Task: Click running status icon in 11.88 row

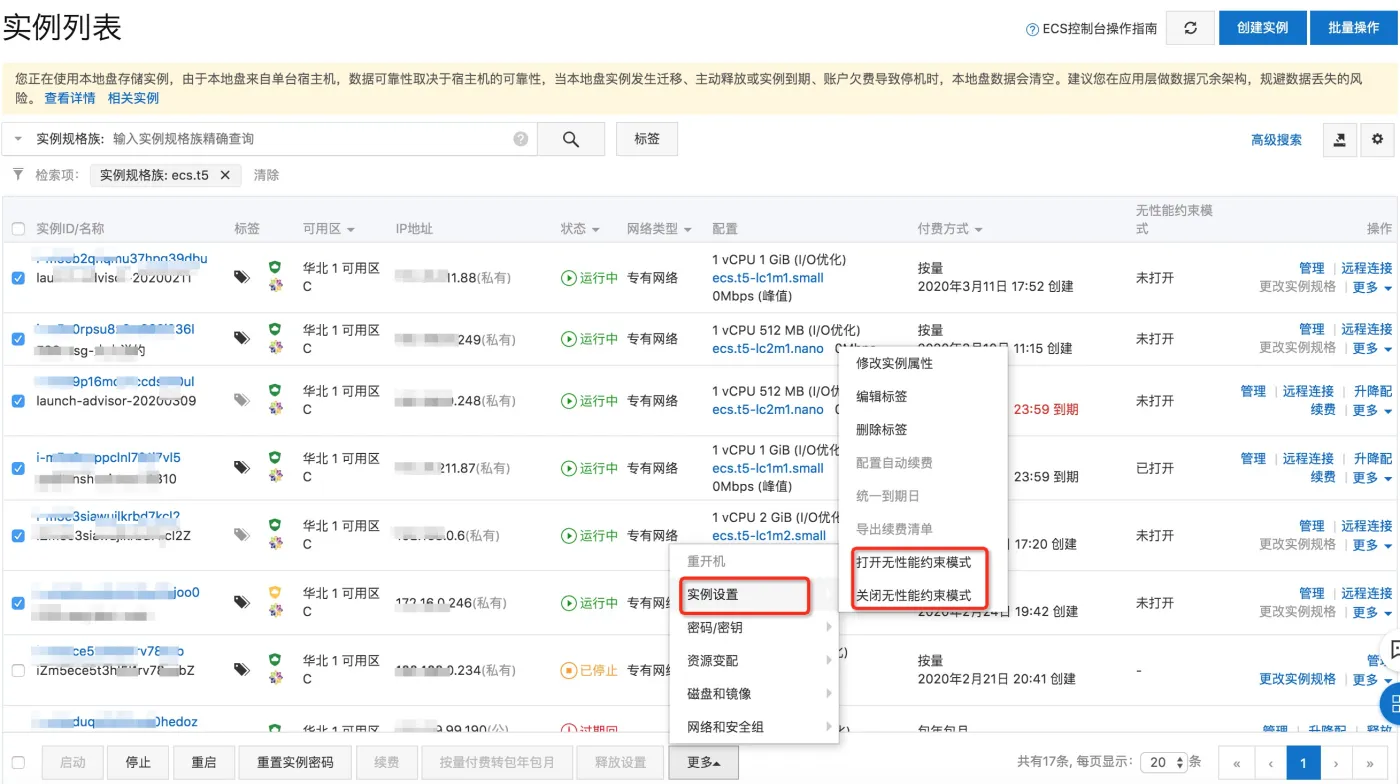Action: [569, 278]
